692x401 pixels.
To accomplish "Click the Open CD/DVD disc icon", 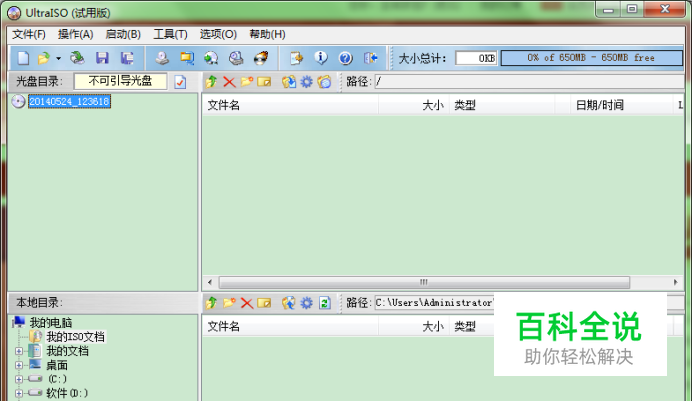I will point(78,58).
